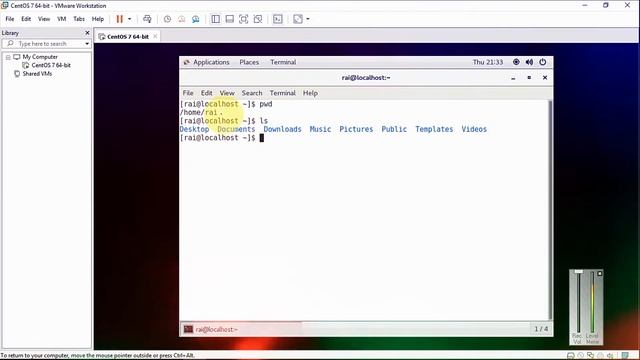Click the small square button on level meter

(x=599, y=273)
